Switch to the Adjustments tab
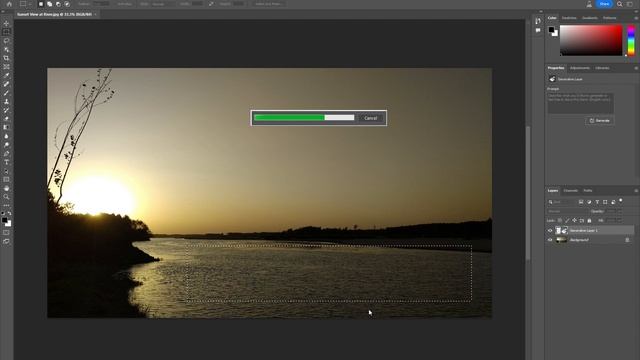 [x=580, y=68]
